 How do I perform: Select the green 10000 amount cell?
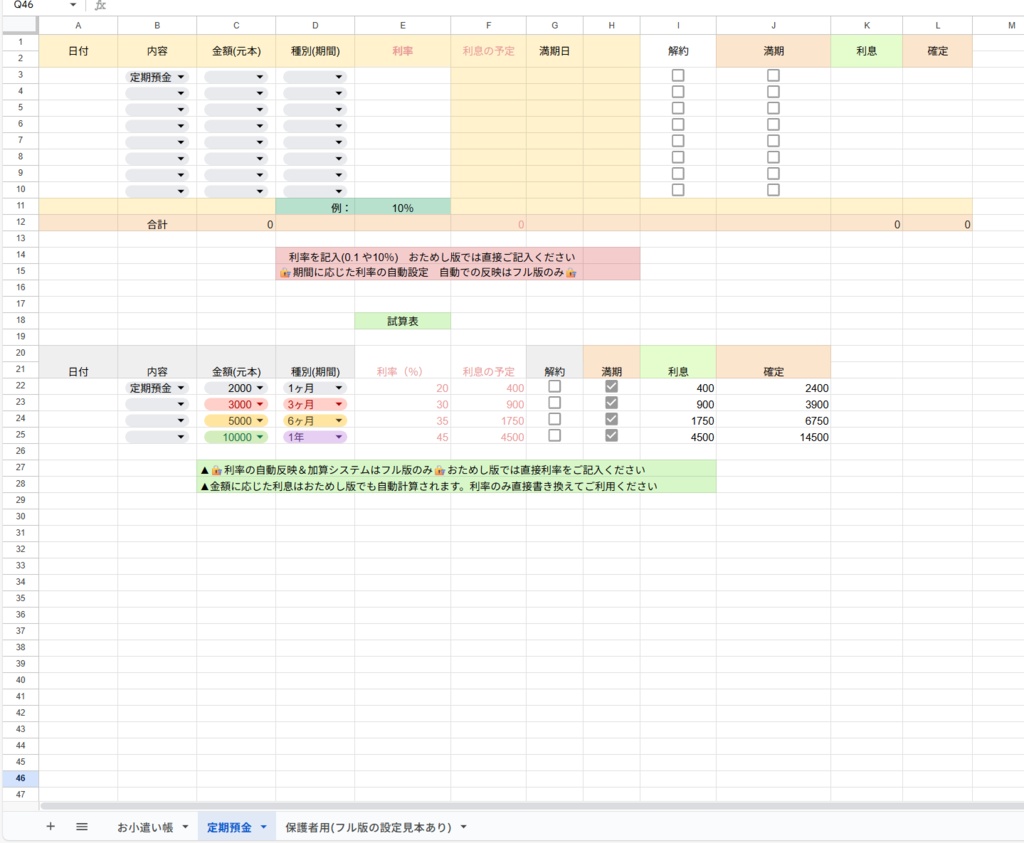(x=236, y=437)
